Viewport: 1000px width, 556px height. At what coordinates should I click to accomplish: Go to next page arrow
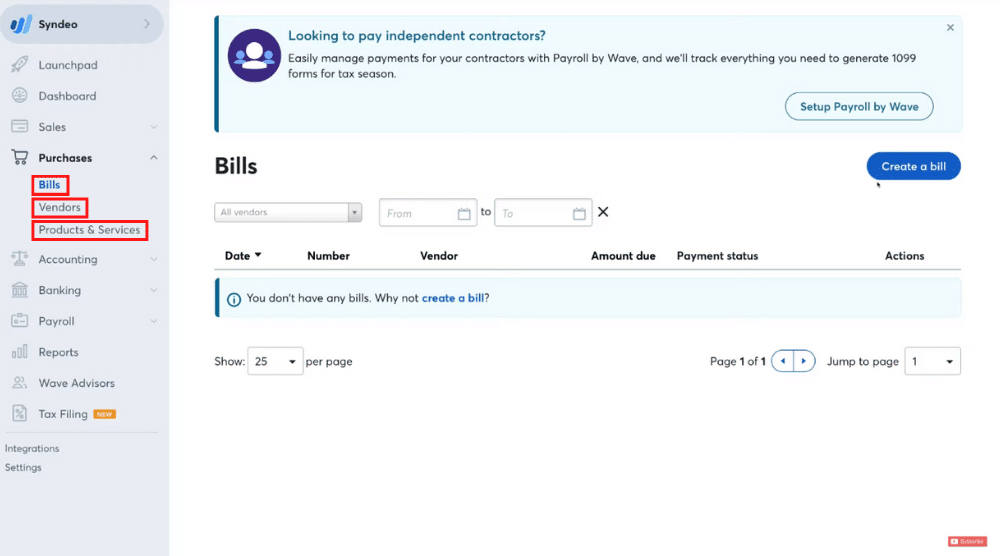pyautogui.click(x=804, y=361)
